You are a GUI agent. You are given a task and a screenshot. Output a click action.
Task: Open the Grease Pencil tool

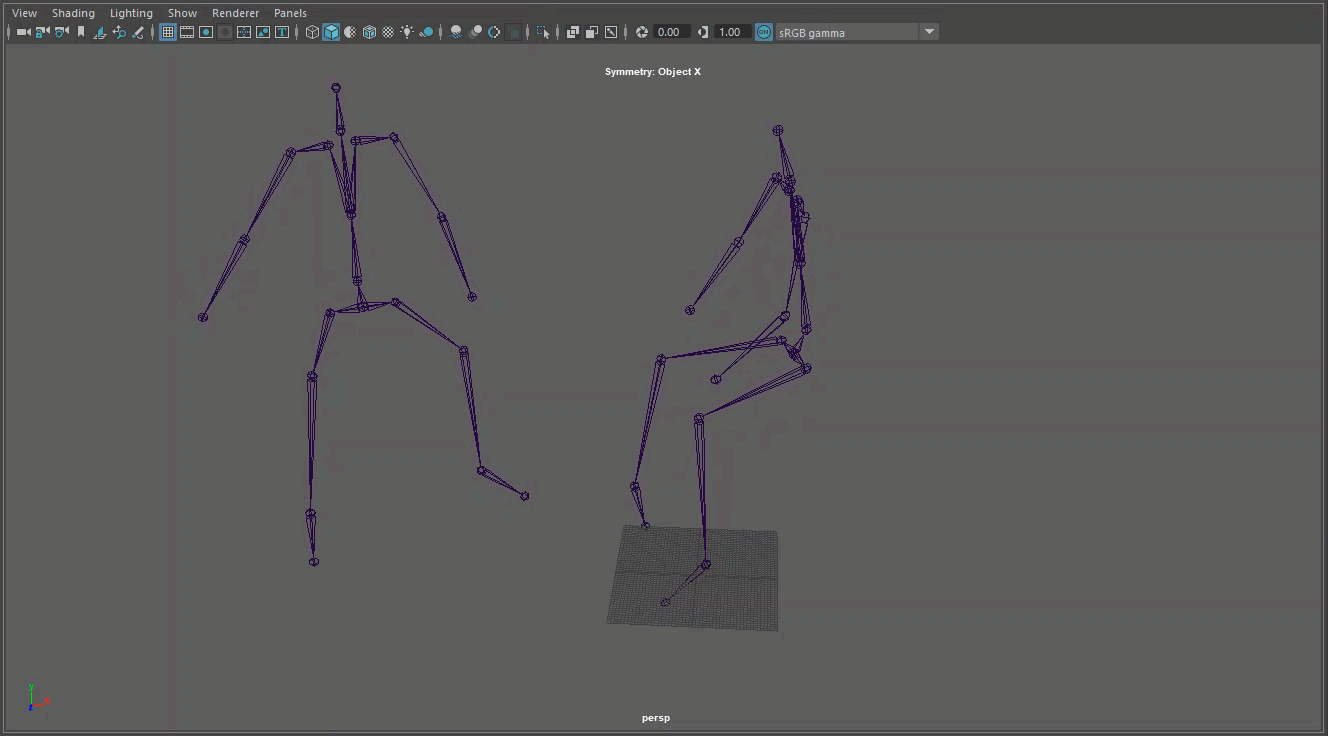tap(138, 32)
